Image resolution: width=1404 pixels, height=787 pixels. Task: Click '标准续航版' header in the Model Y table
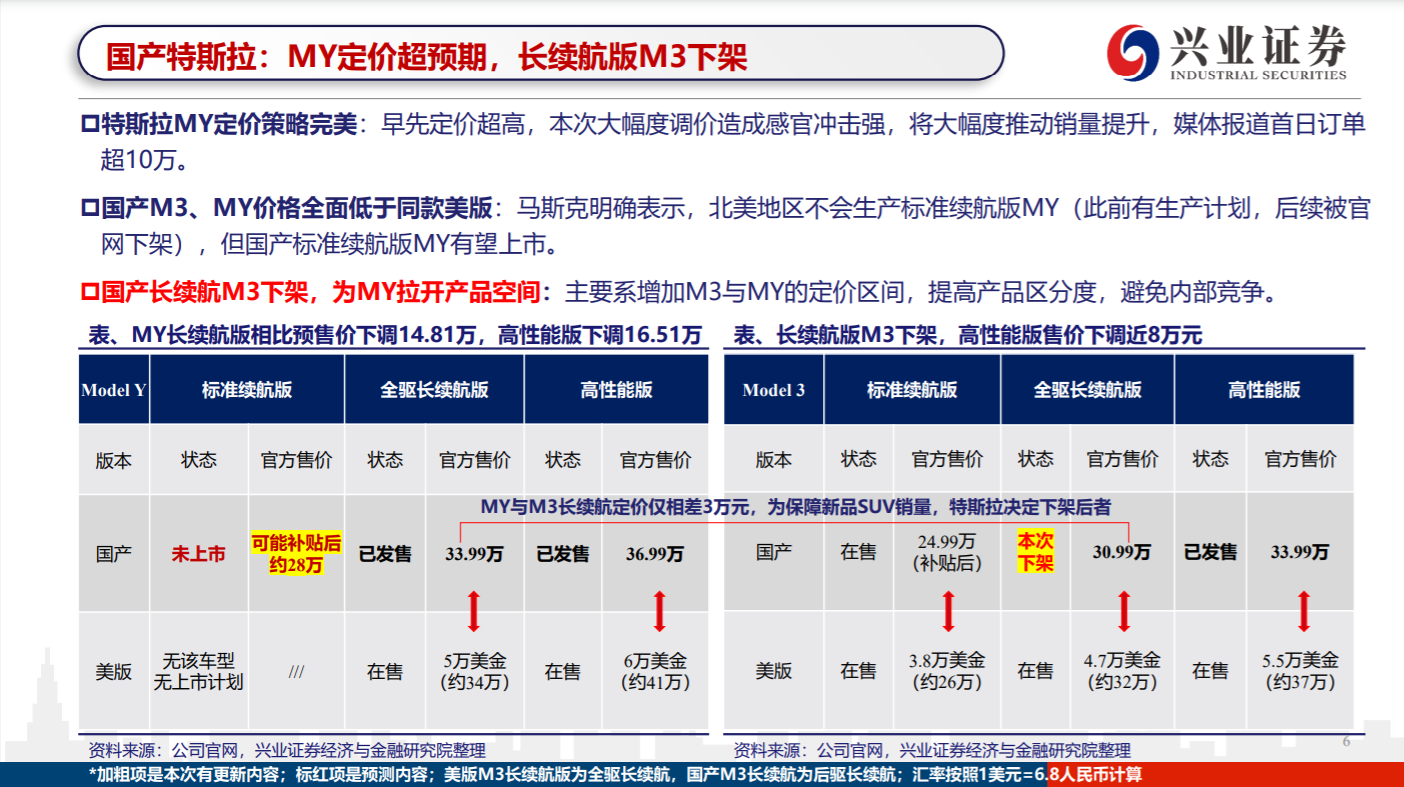tap(247, 390)
